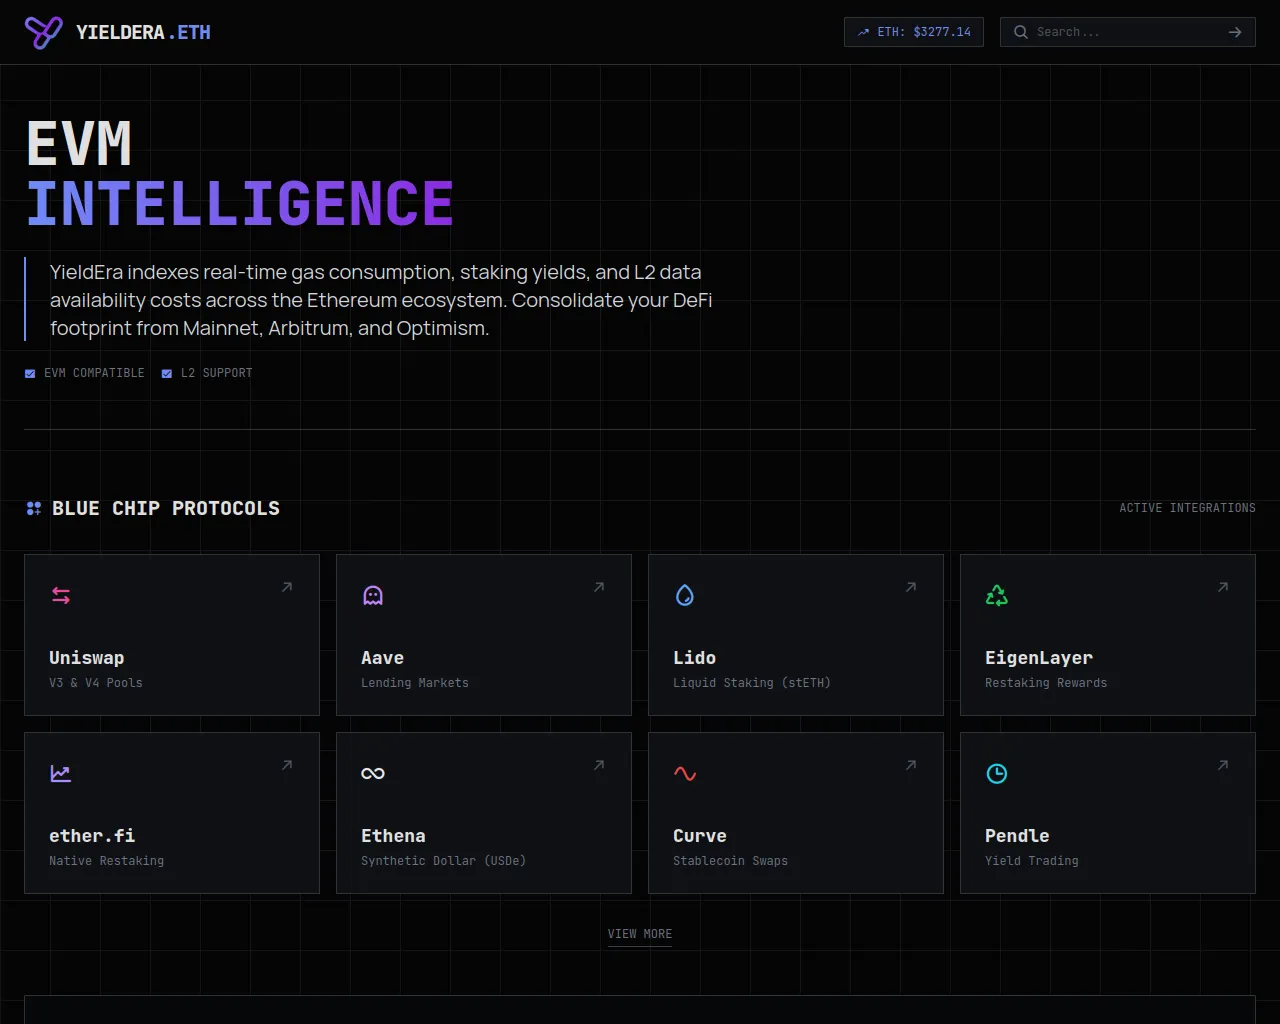Click the ether.fi card title
The width and height of the screenshot is (1280, 1024).
pos(92,836)
